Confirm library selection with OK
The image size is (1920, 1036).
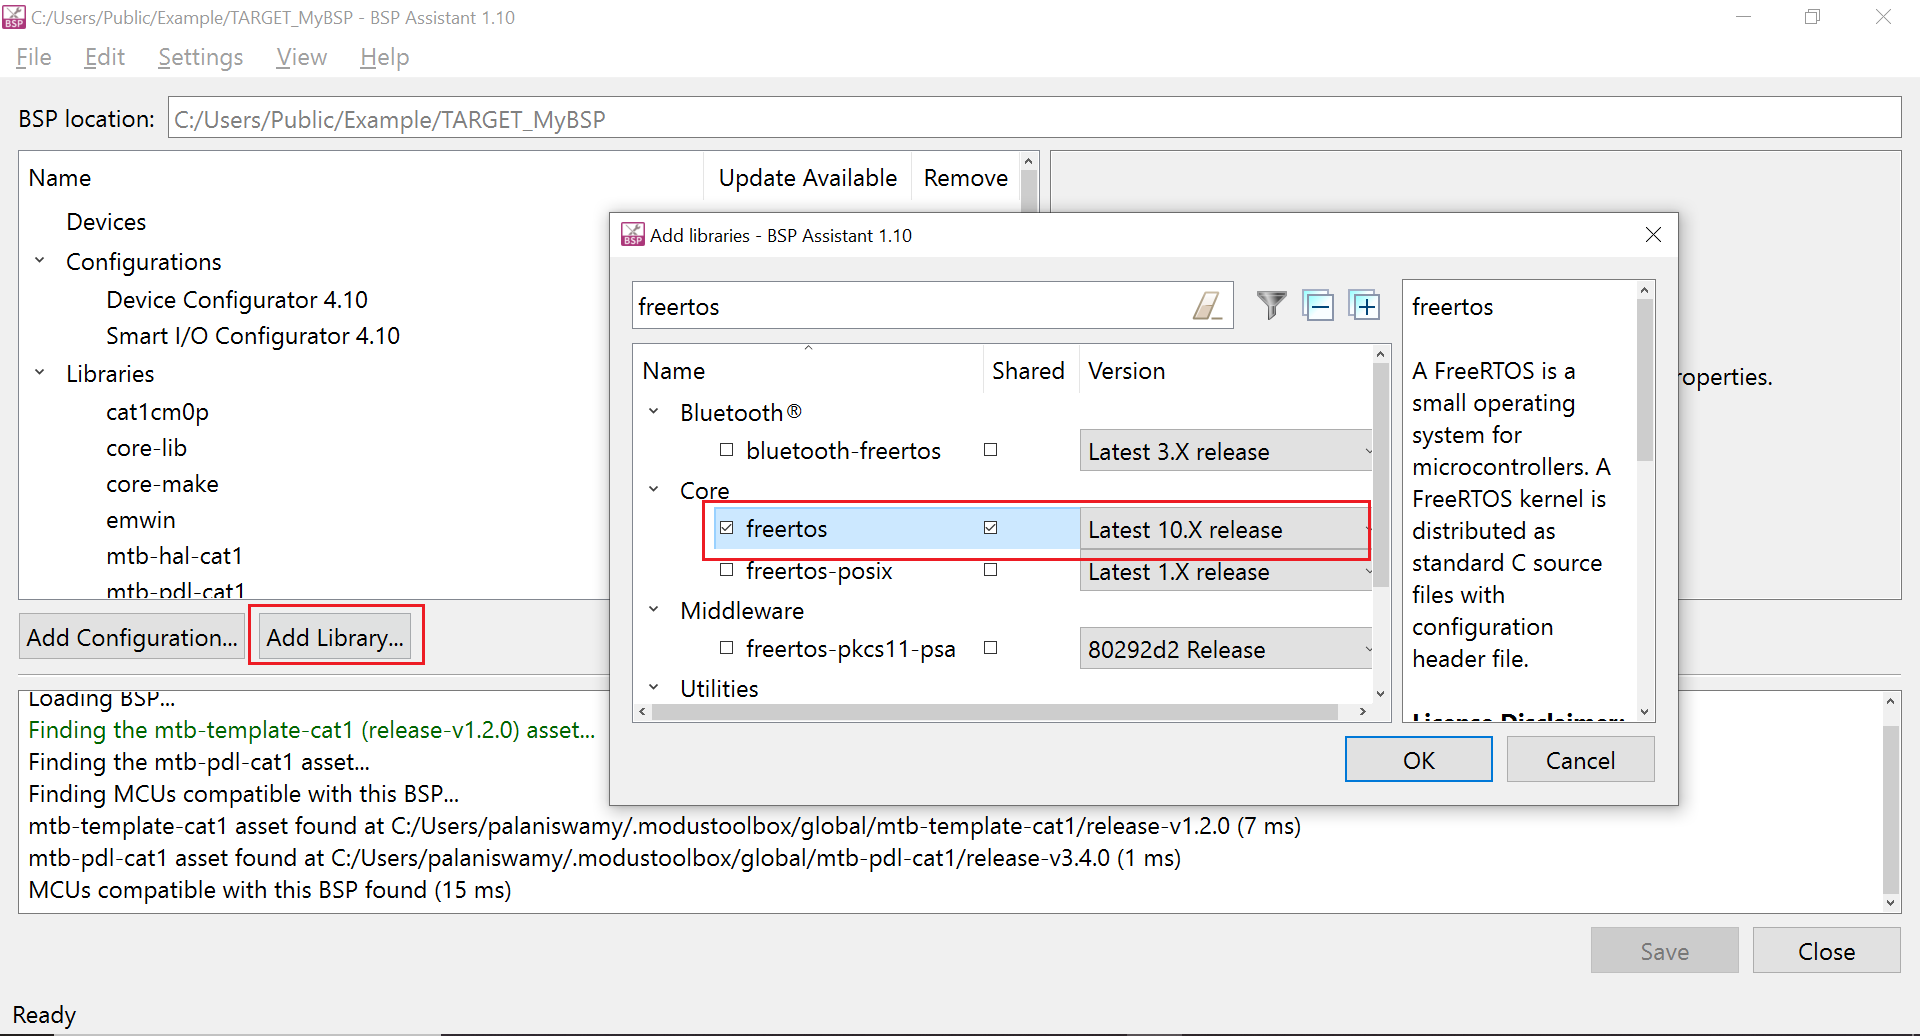[1418, 760]
